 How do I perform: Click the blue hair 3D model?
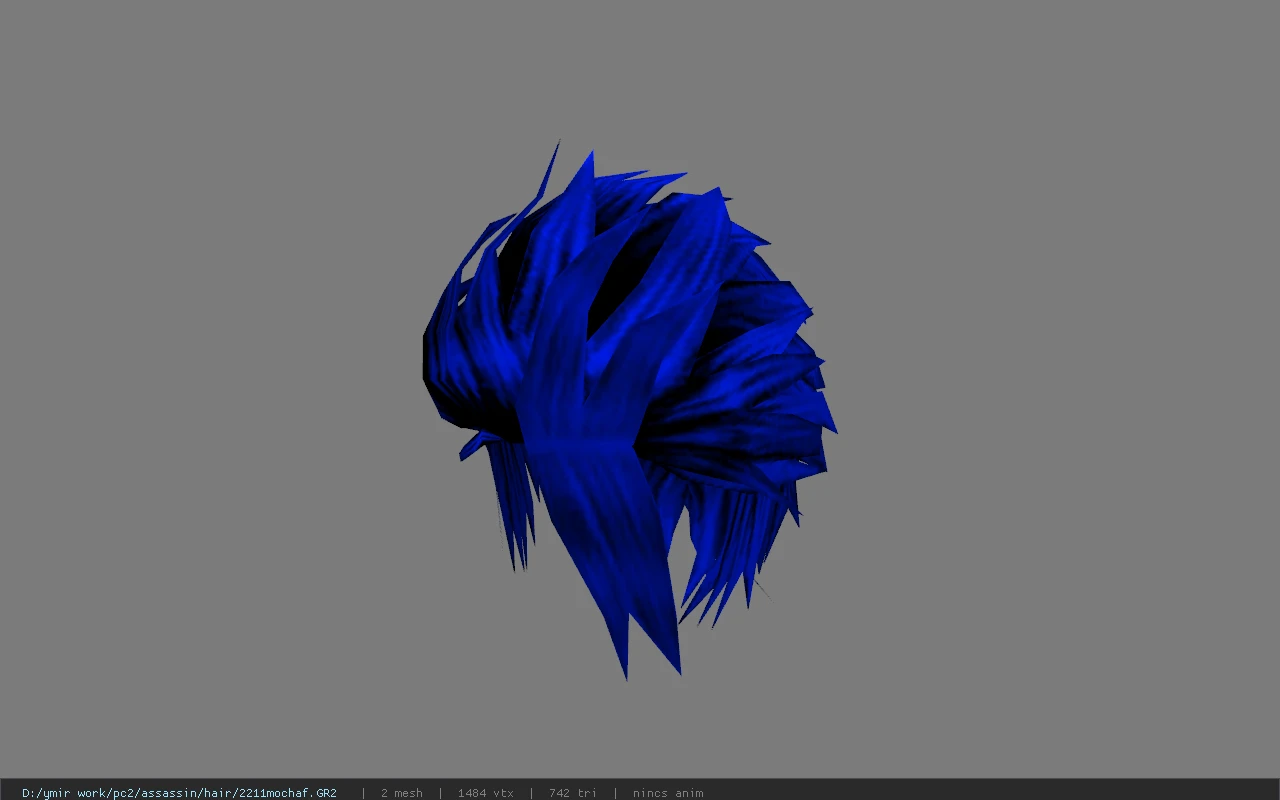pos(628,410)
